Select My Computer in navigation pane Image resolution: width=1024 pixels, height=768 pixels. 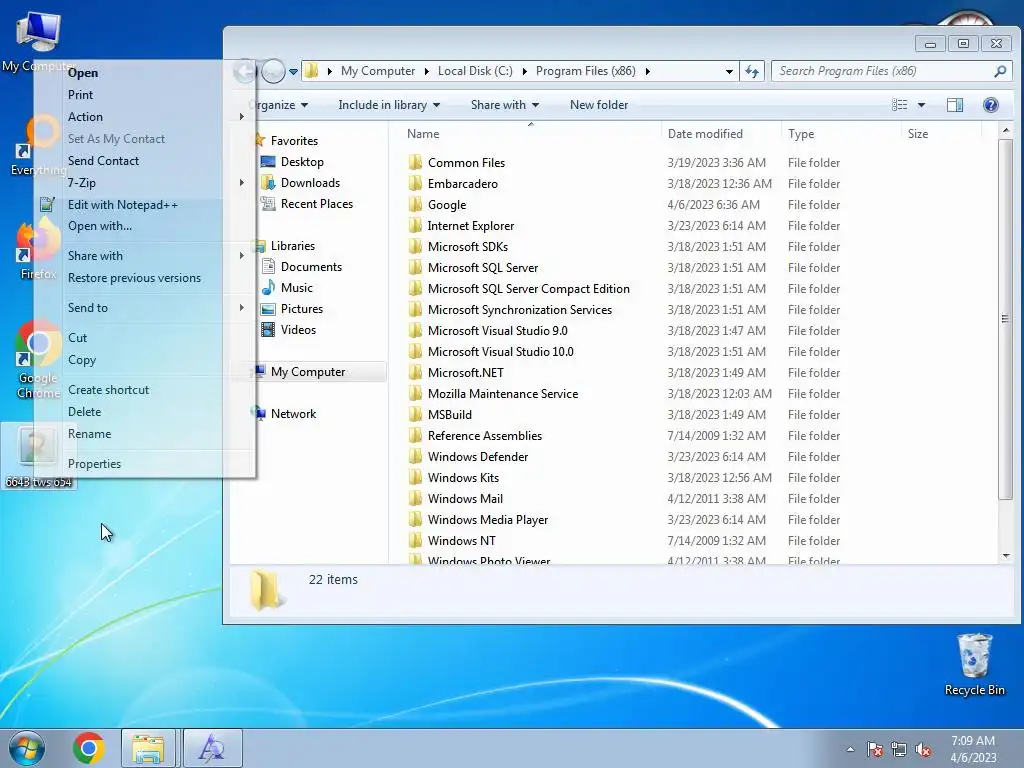click(308, 372)
